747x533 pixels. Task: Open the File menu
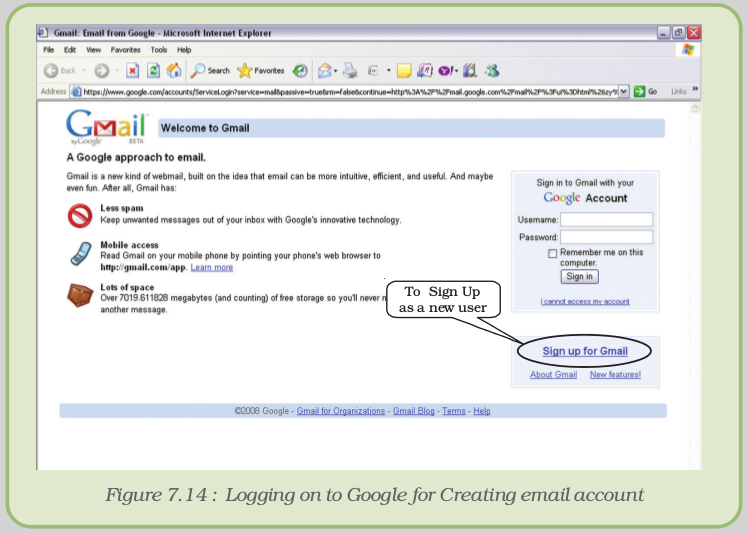[x=49, y=50]
